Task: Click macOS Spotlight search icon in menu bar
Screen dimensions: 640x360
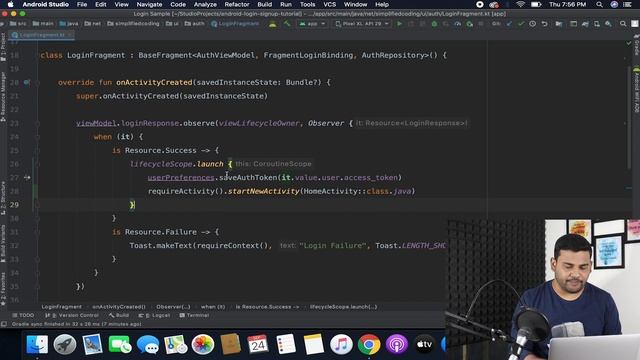Action: [x=599, y=4]
